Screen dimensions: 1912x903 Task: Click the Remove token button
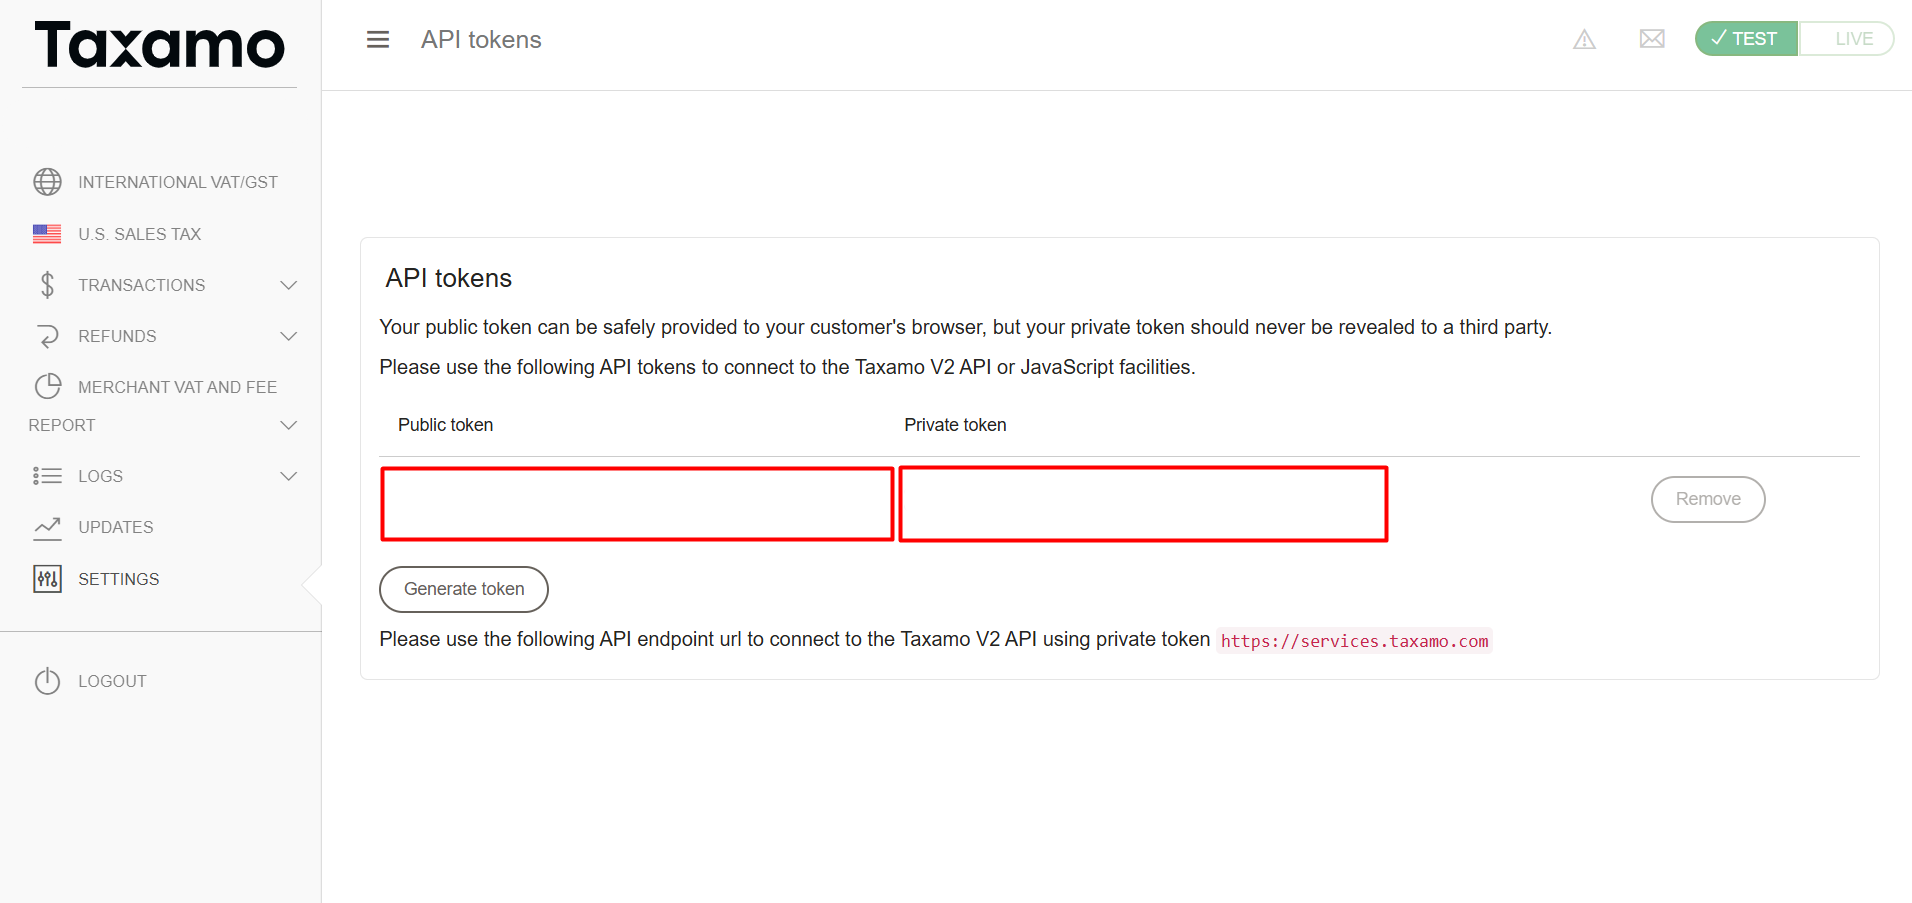[1708, 499]
